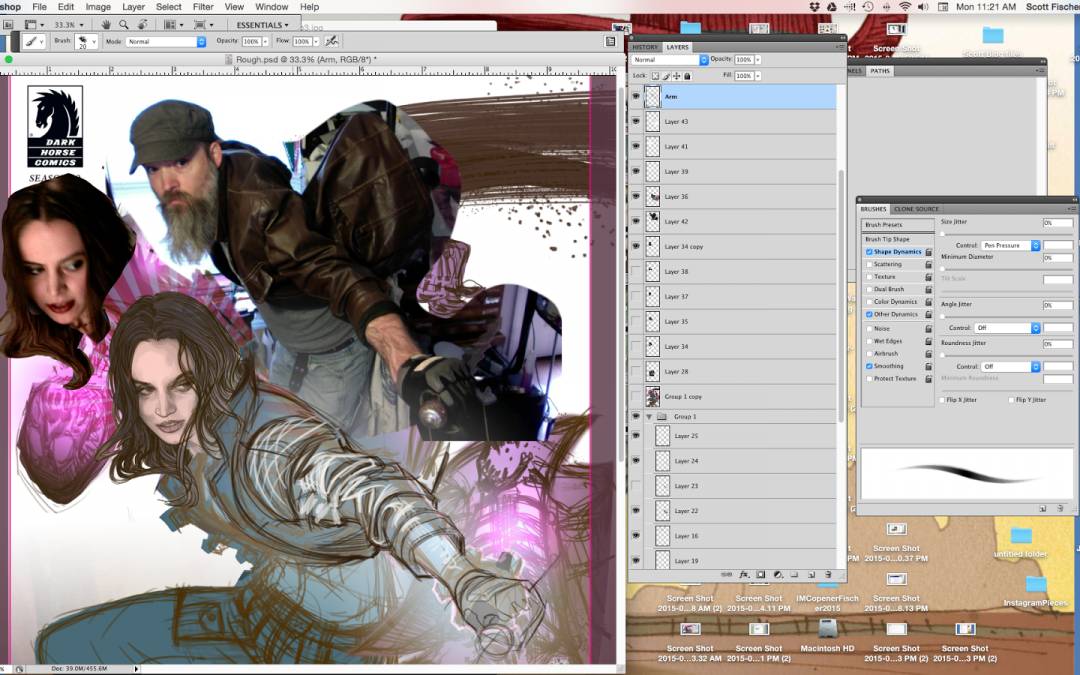1080x675 pixels.
Task: Switch to the History tab
Action: pos(645,47)
